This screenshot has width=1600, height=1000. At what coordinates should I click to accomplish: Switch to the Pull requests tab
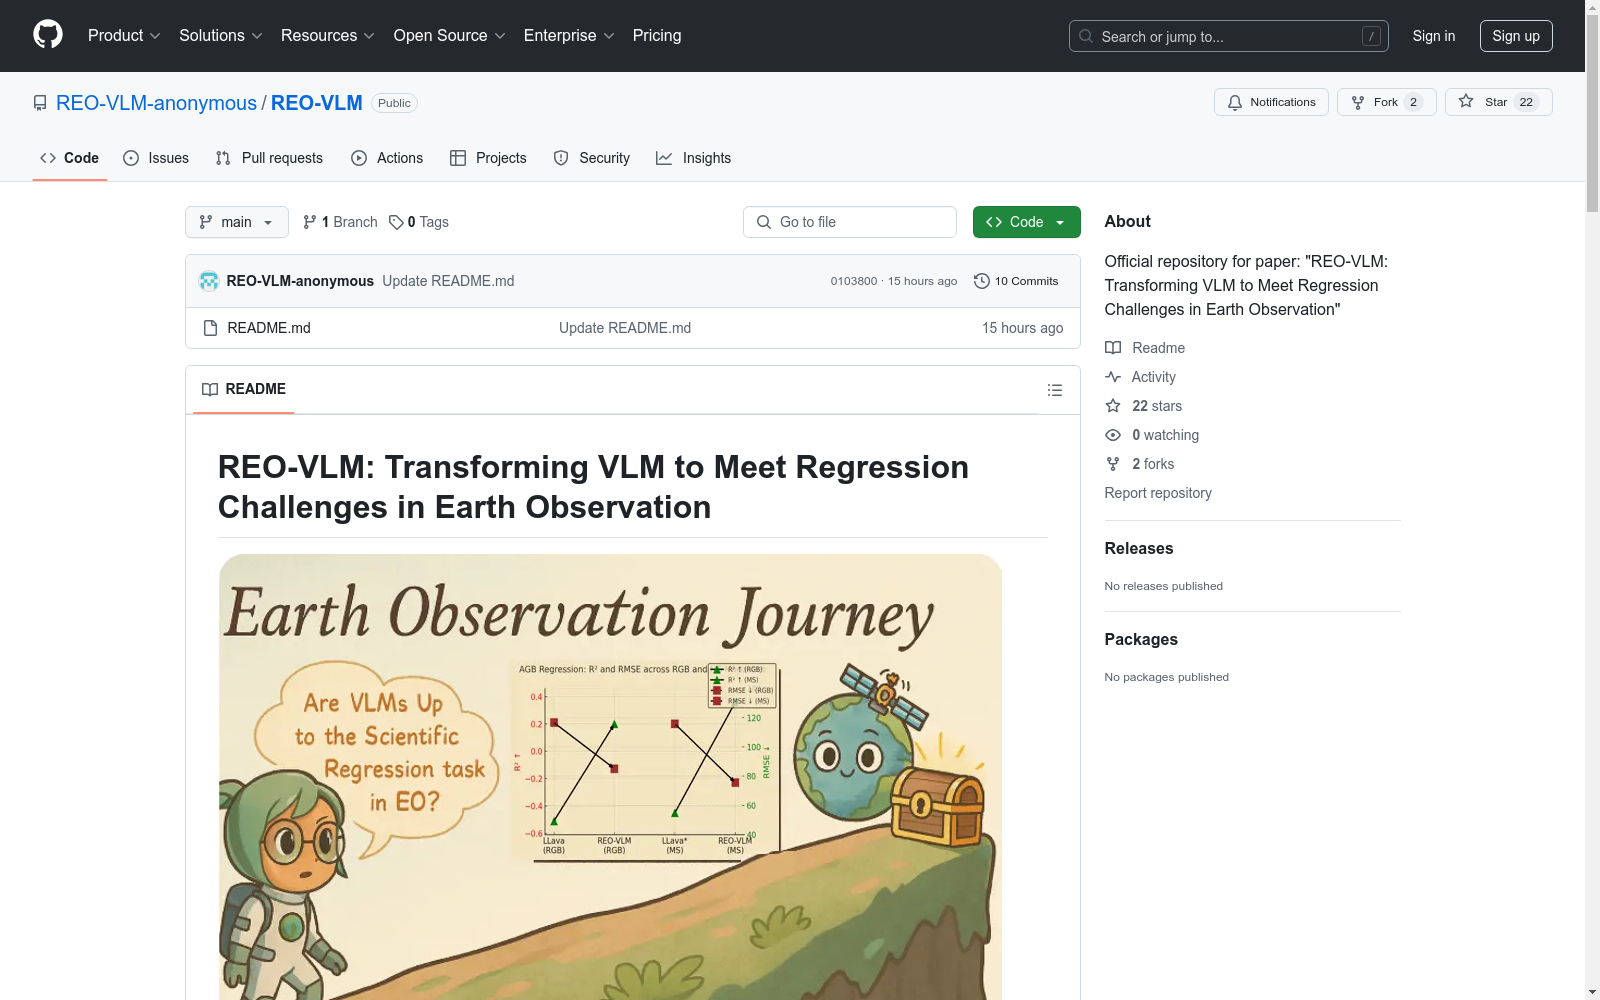coord(269,158)
